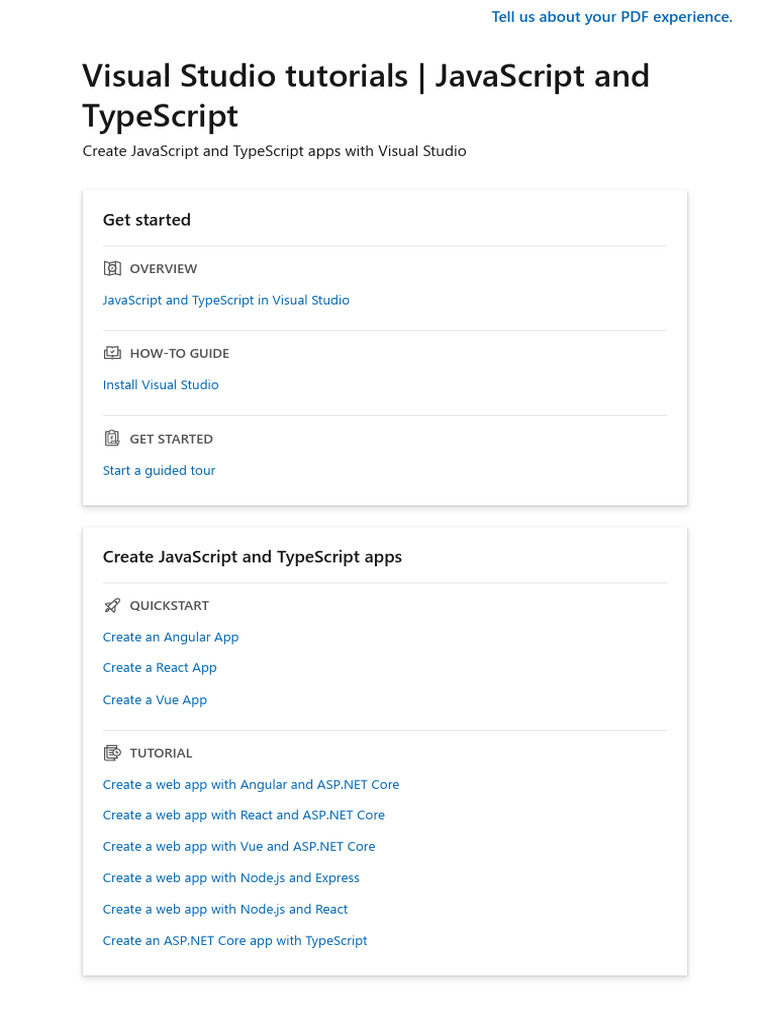Click the Get Started clipboard icon
The height and width of the screenshot is (1024, 768).
[112, 438]
